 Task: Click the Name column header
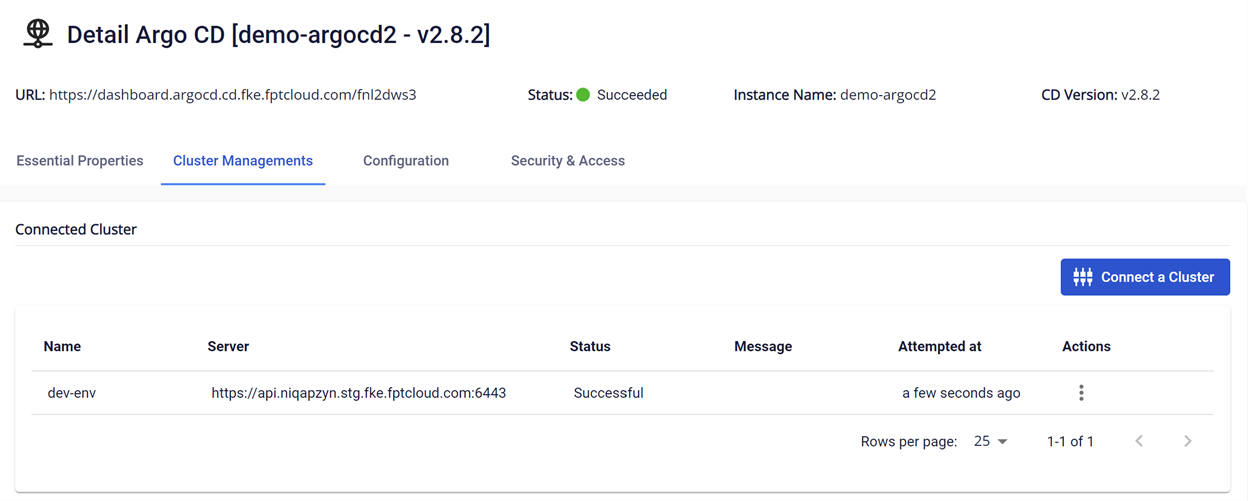62,346
